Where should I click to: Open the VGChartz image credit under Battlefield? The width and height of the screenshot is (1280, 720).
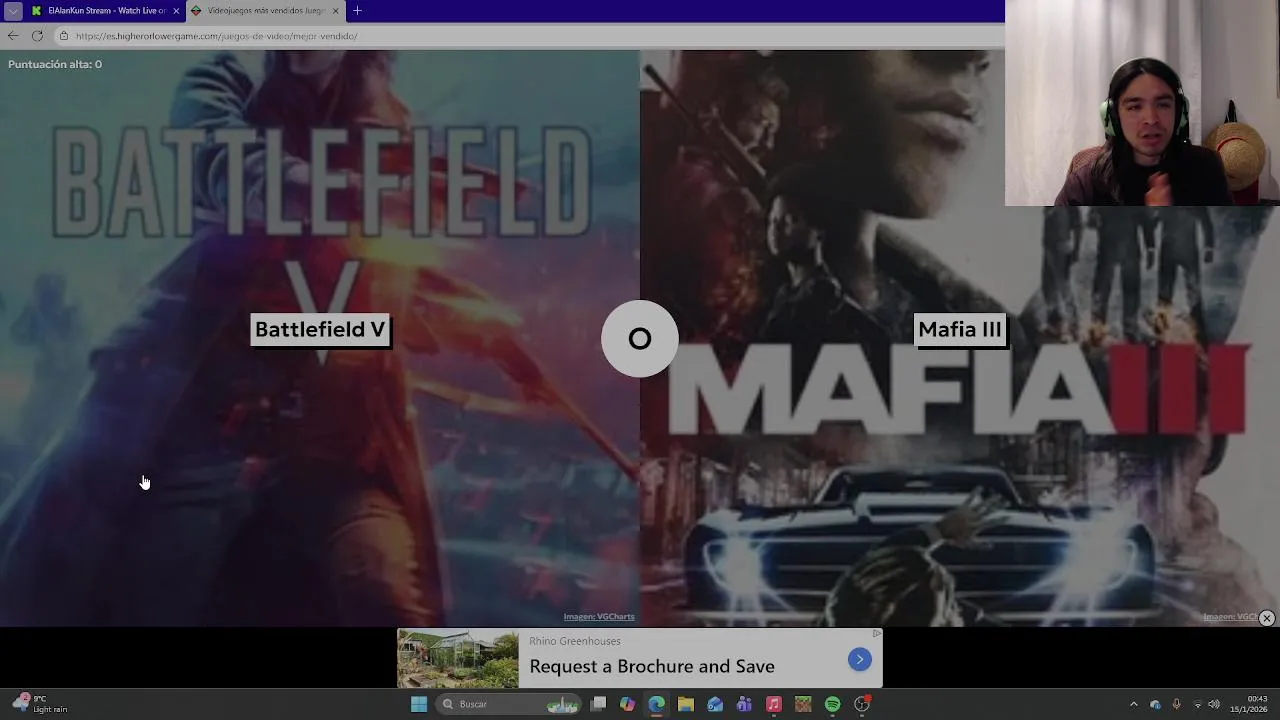(x=599, y=617)
